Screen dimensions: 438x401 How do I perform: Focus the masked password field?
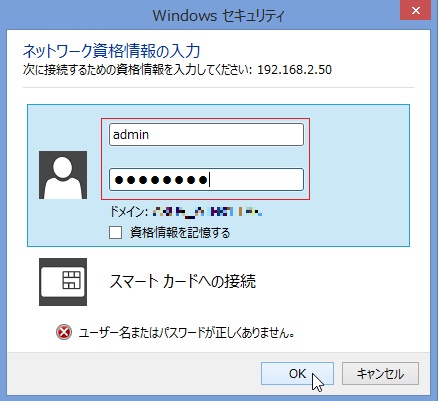tap(206, 180)
